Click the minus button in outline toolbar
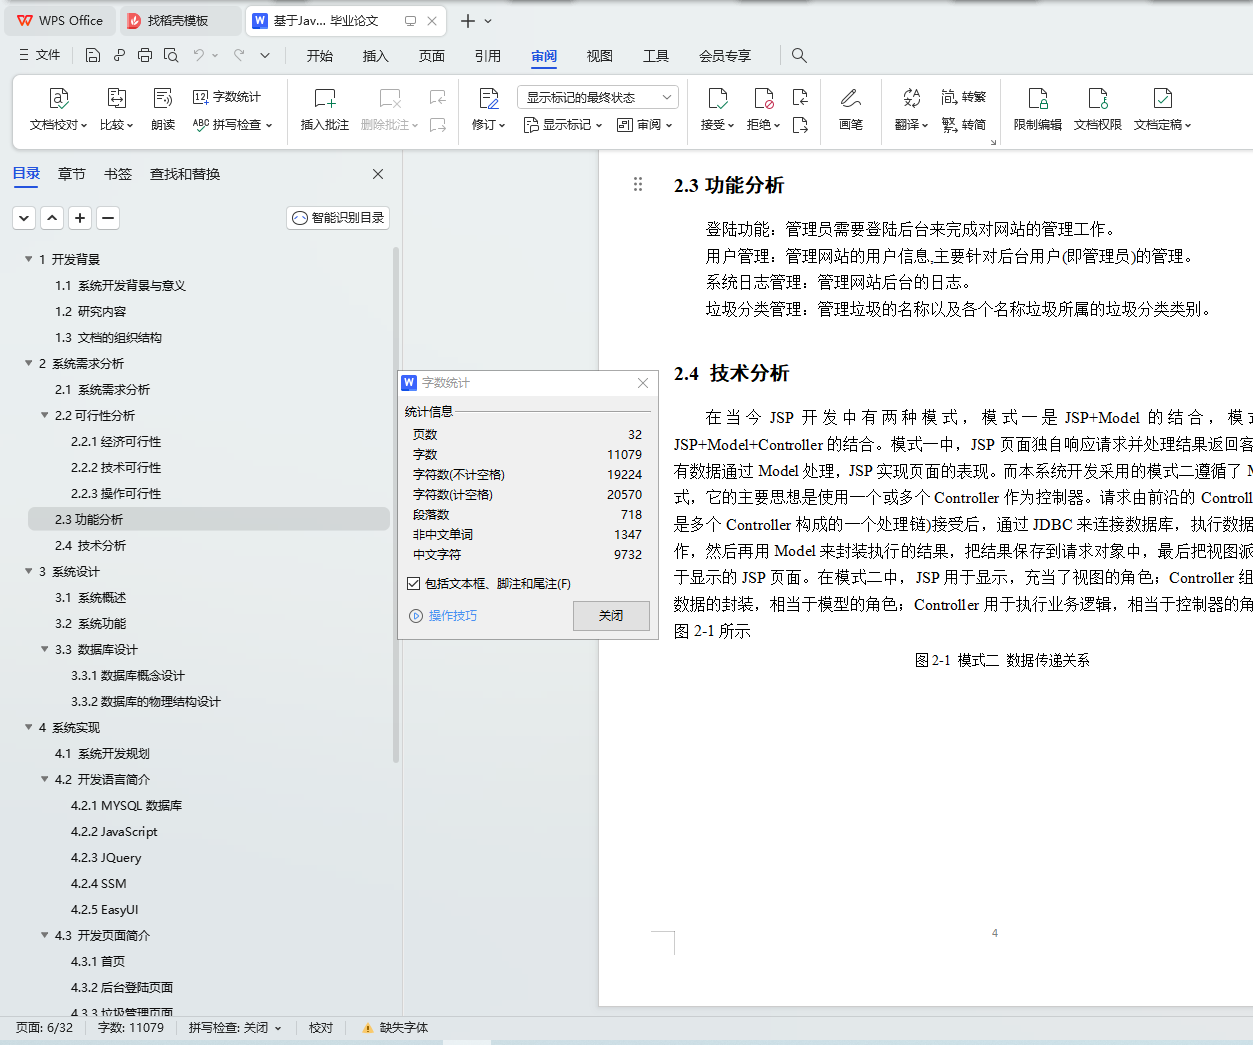The height and width of the screenshot is (1045, 1253). click(109, 217)
